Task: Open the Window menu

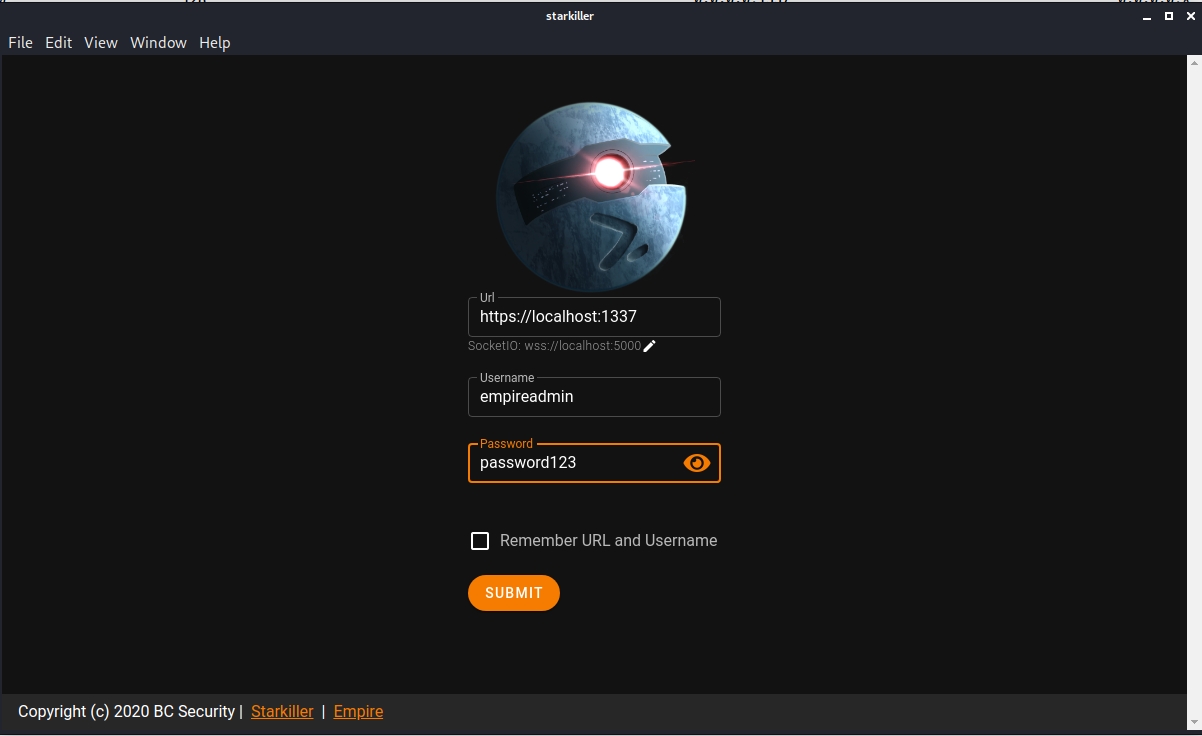Action: [x=158, y=43]
